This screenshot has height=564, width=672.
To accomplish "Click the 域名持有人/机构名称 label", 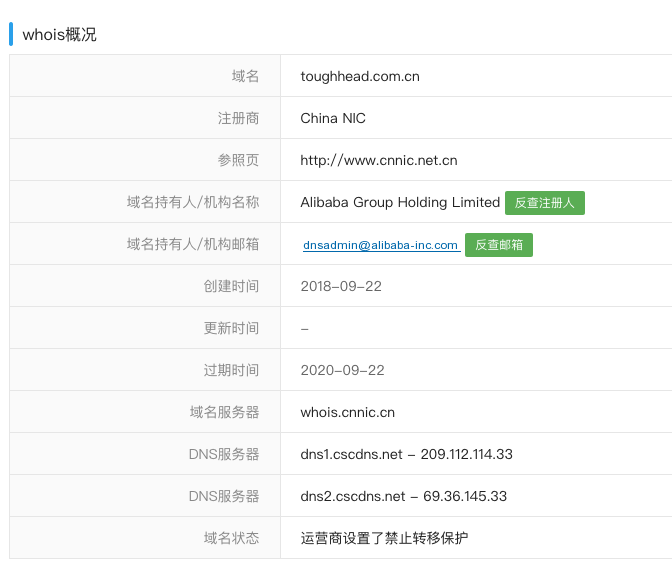I will pyautogui.click(x=193, y=202).
